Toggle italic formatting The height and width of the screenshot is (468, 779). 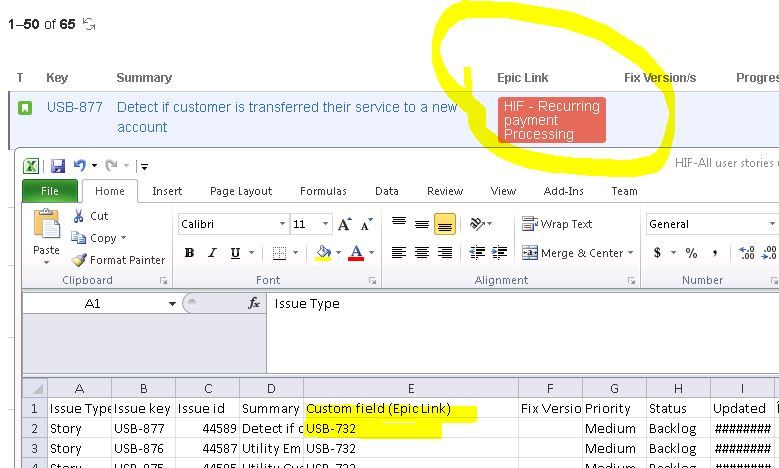(212, 253)
